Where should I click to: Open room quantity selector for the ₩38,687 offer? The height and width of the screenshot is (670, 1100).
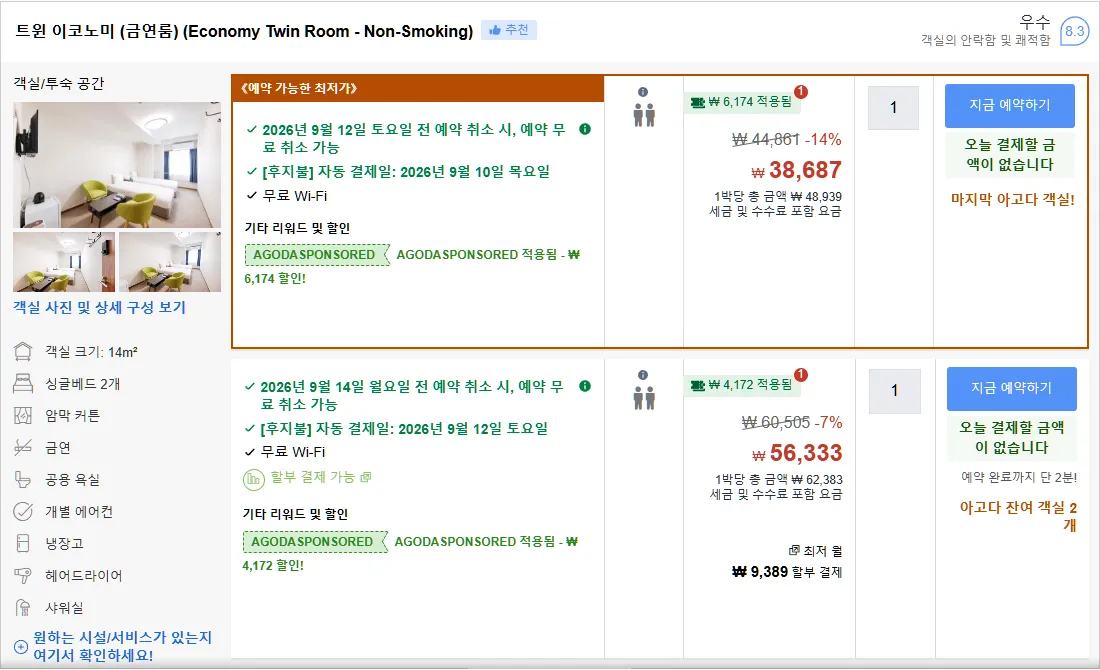tap(893, 108)
